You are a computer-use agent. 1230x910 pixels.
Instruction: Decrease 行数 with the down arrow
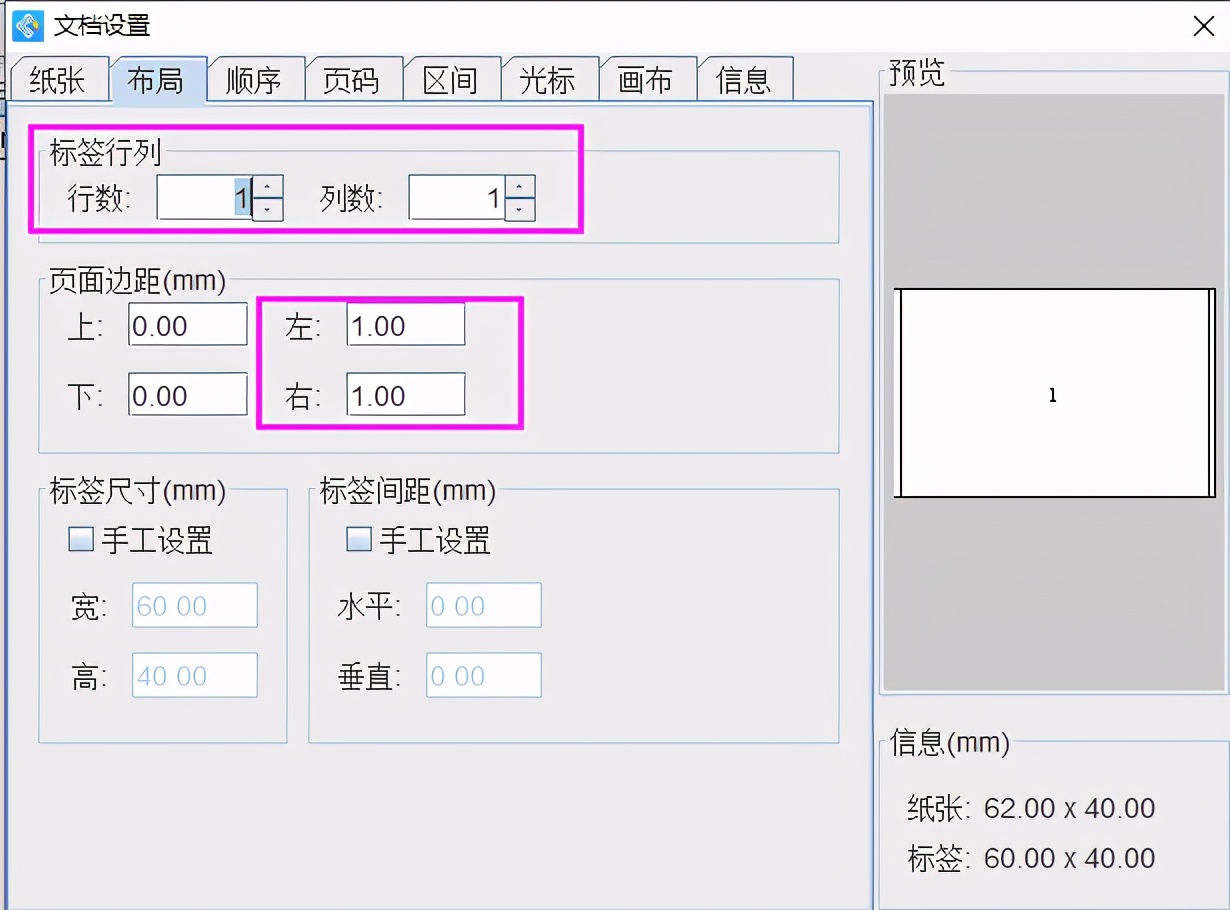pos(268,209)
